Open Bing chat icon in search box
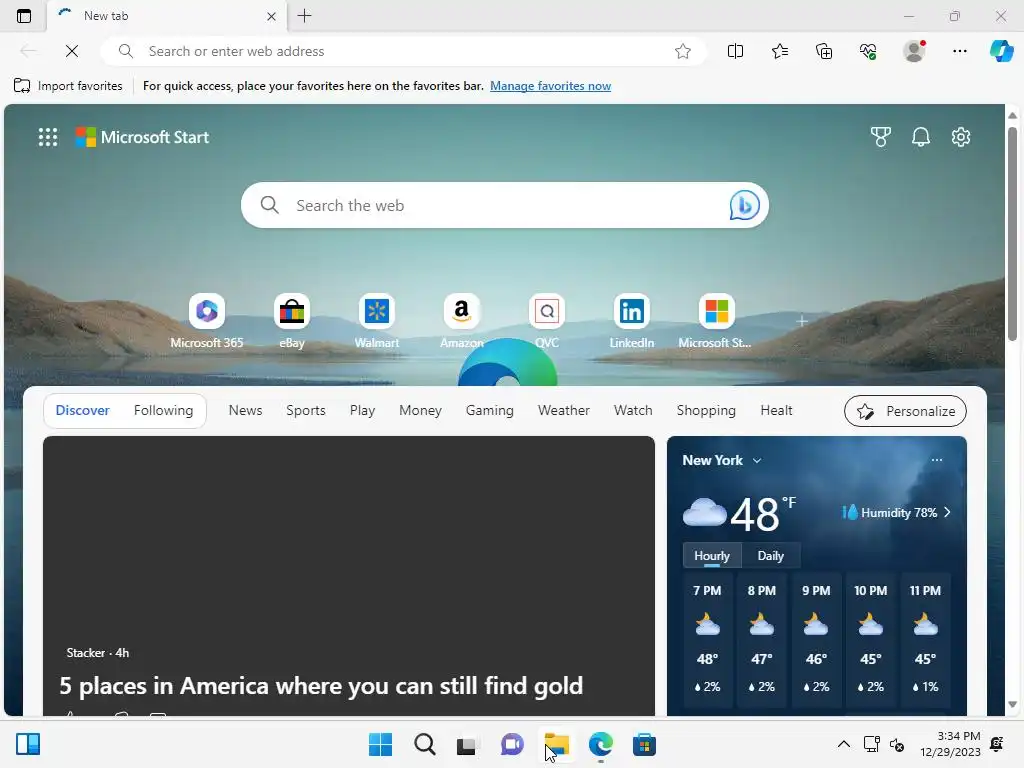The image size is (1024, 768). 744,205
